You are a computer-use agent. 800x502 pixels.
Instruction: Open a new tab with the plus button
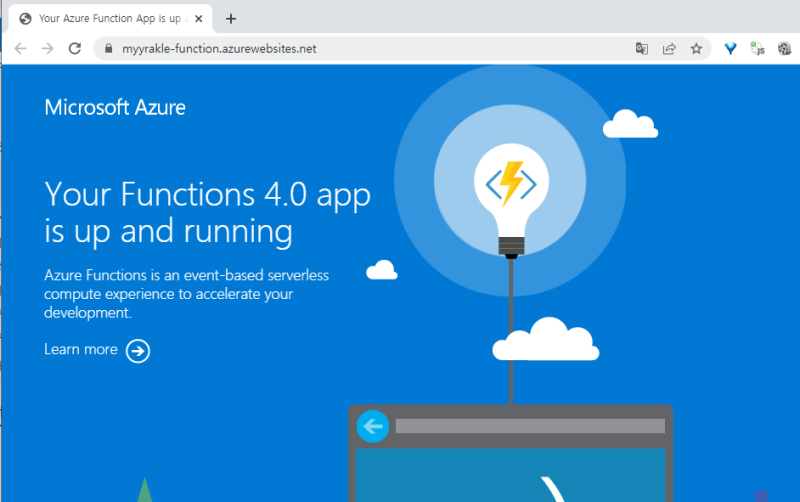coord(231,19)
